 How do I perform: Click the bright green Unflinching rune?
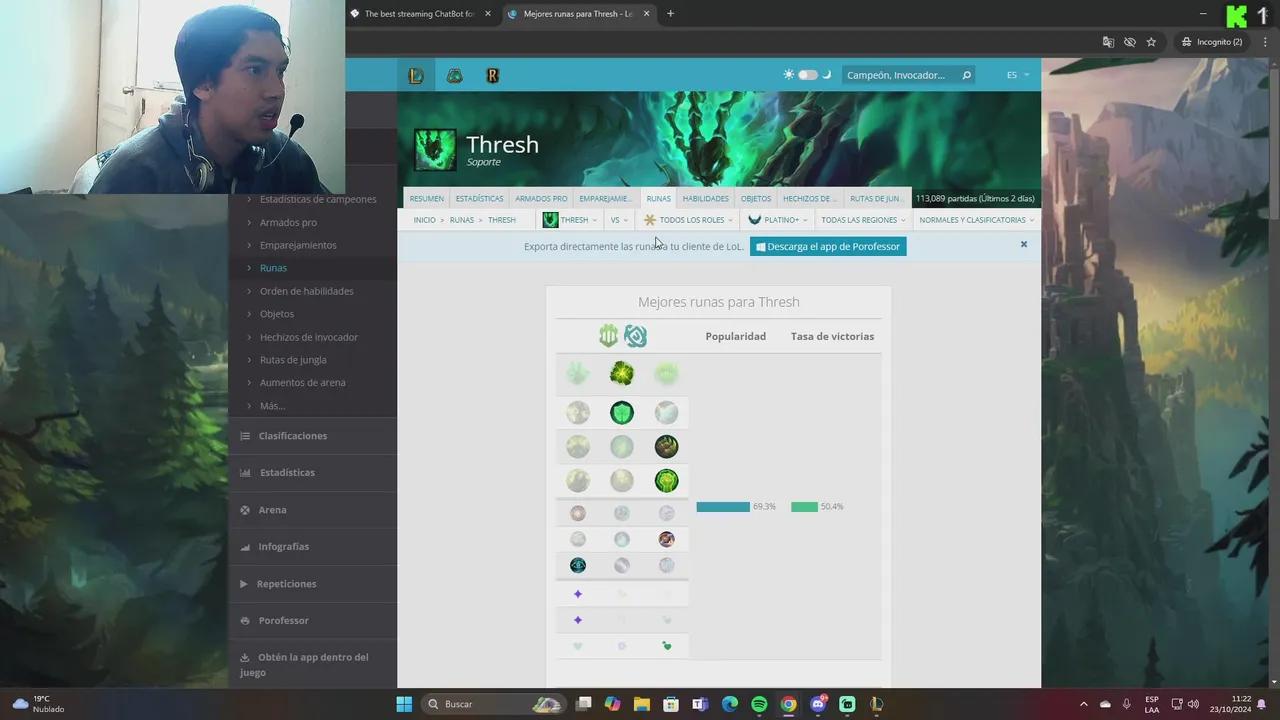(666, 481)
